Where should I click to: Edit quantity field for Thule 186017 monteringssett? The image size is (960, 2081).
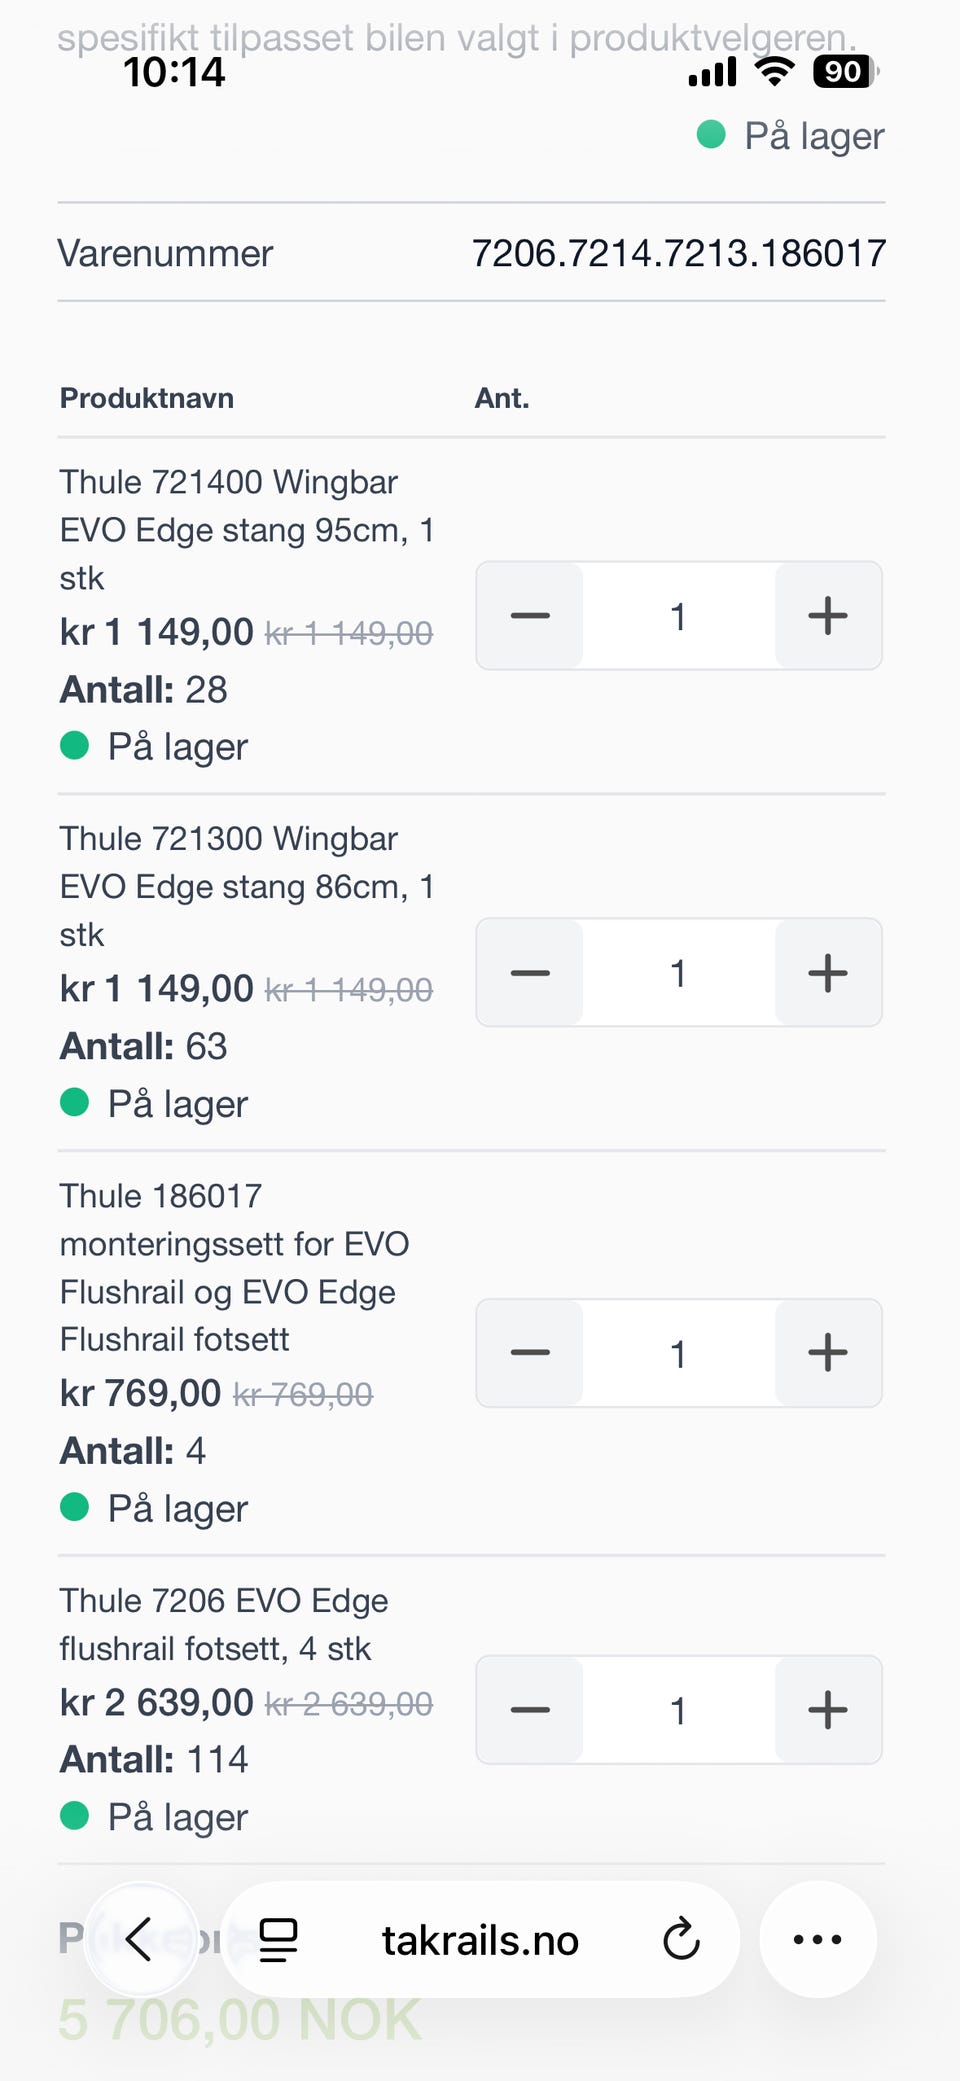678,1353
